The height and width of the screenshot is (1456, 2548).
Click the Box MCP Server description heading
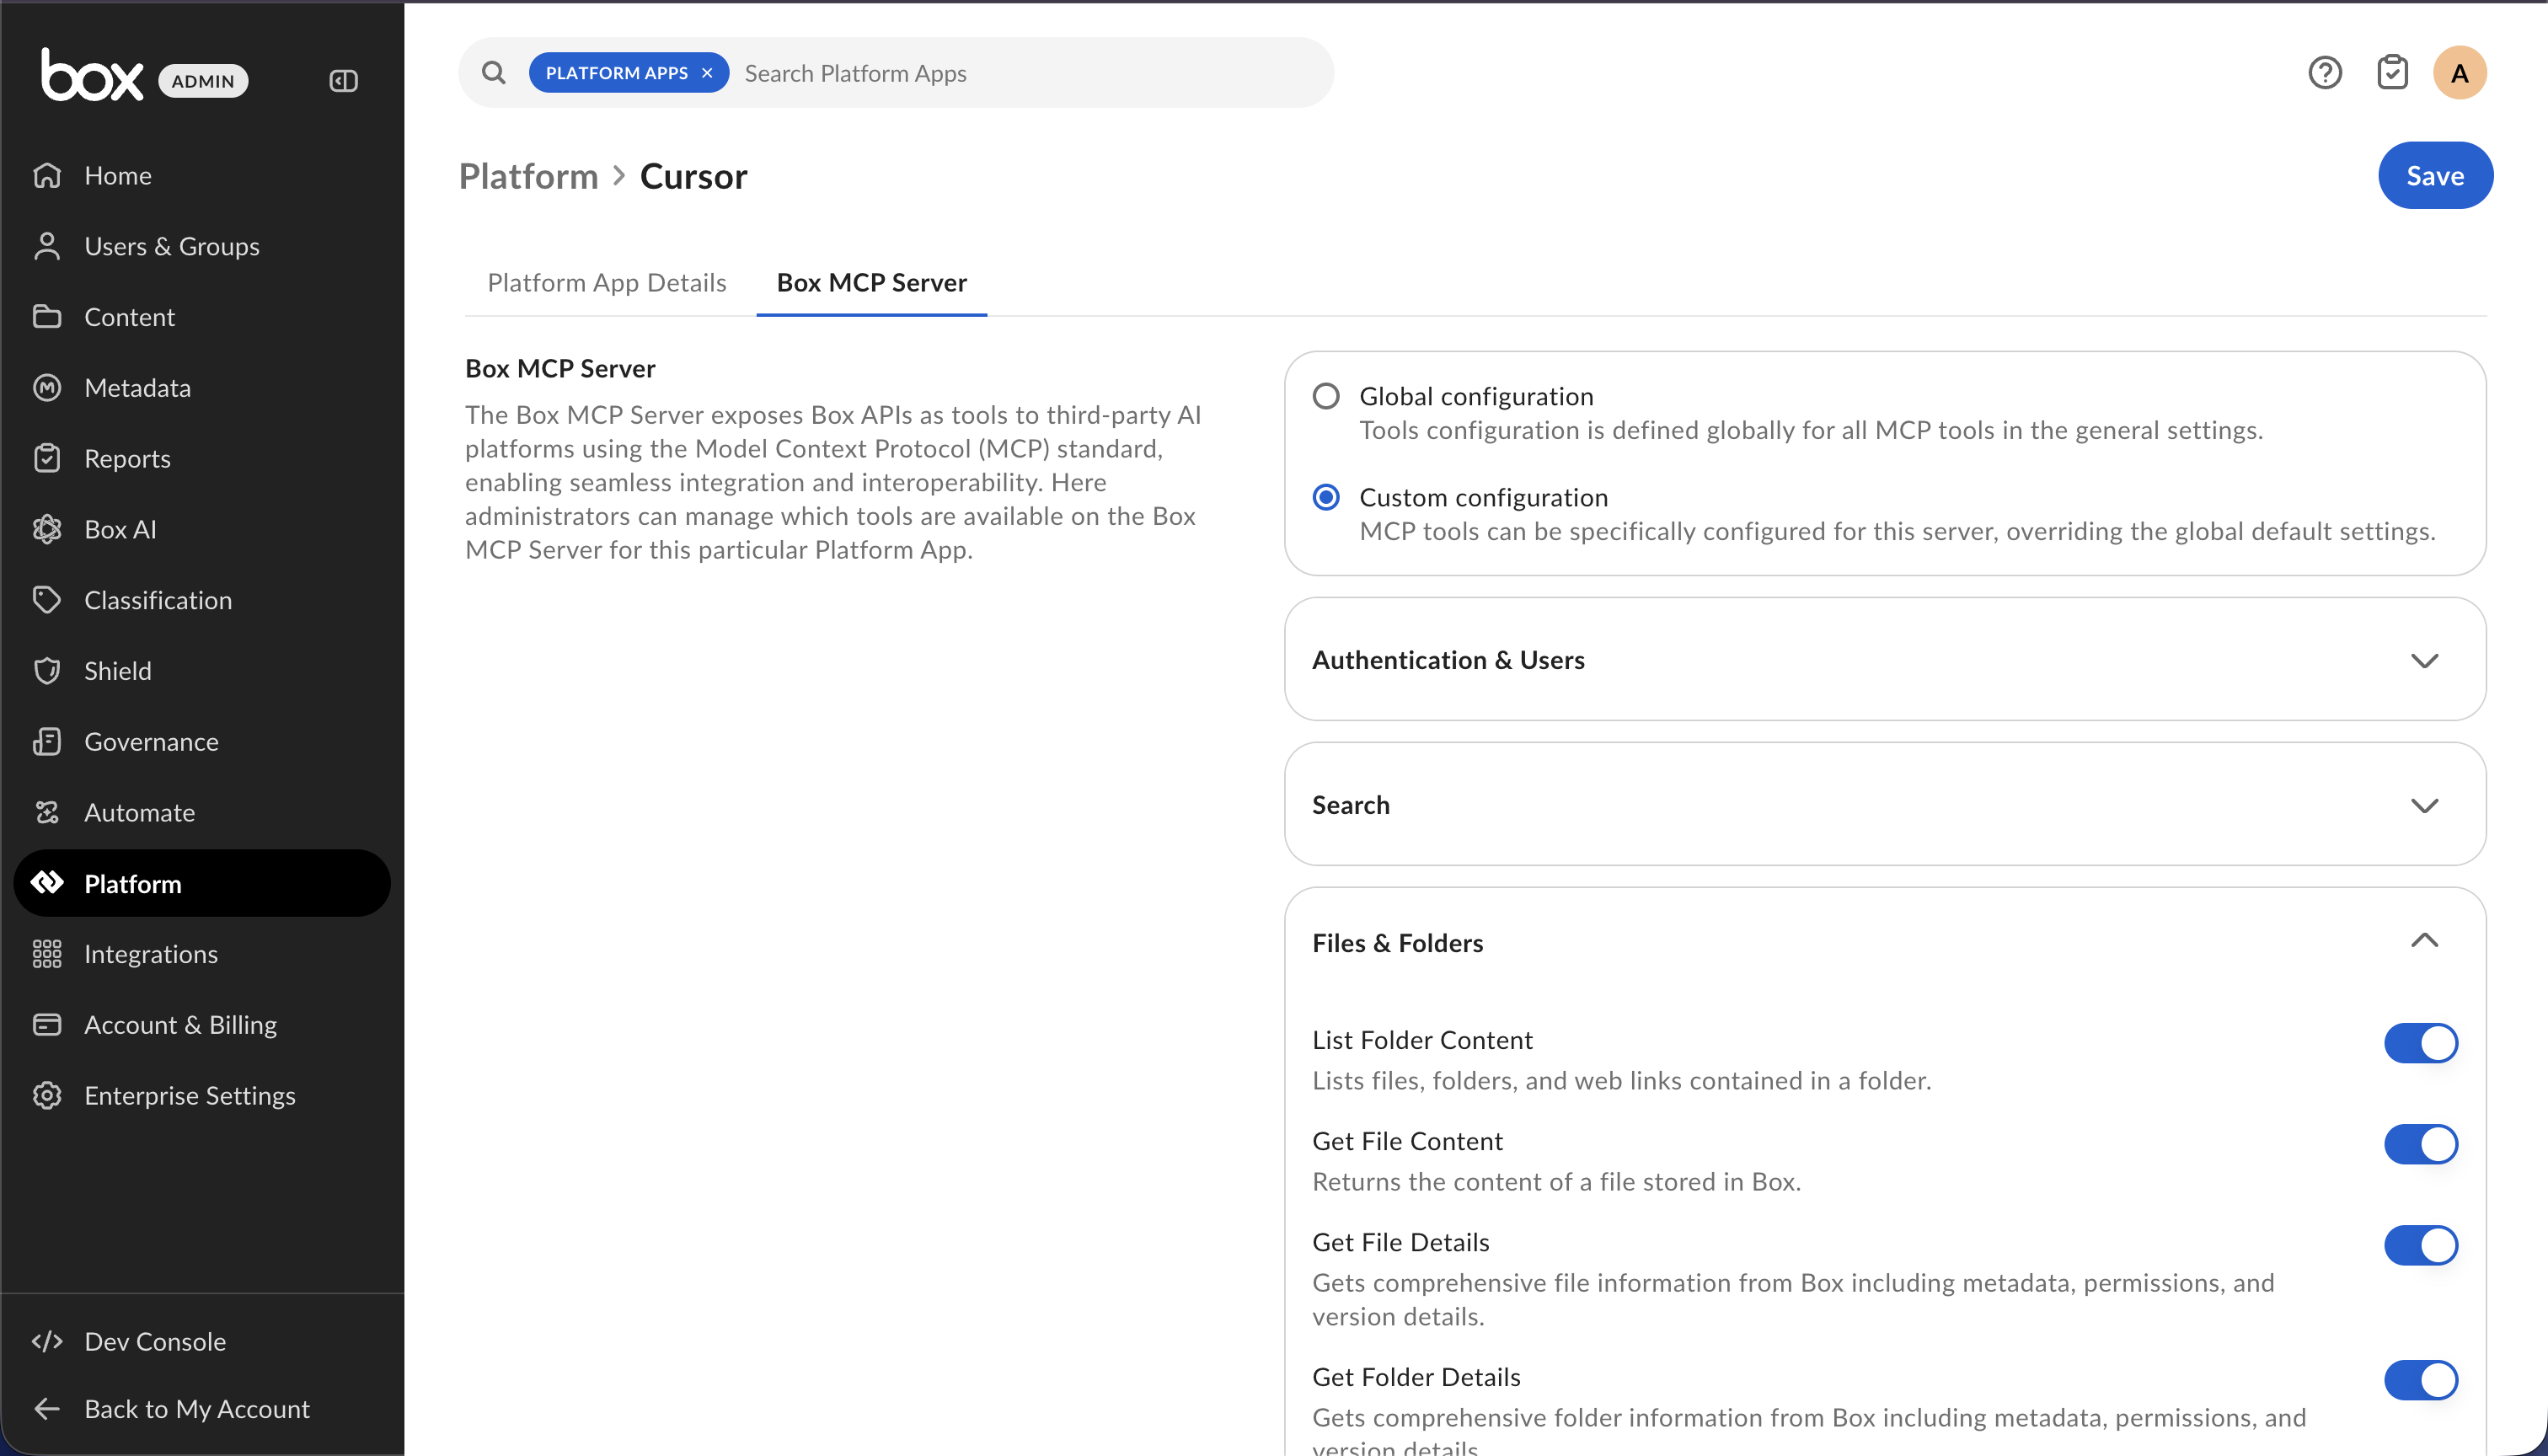click(560, 369)
